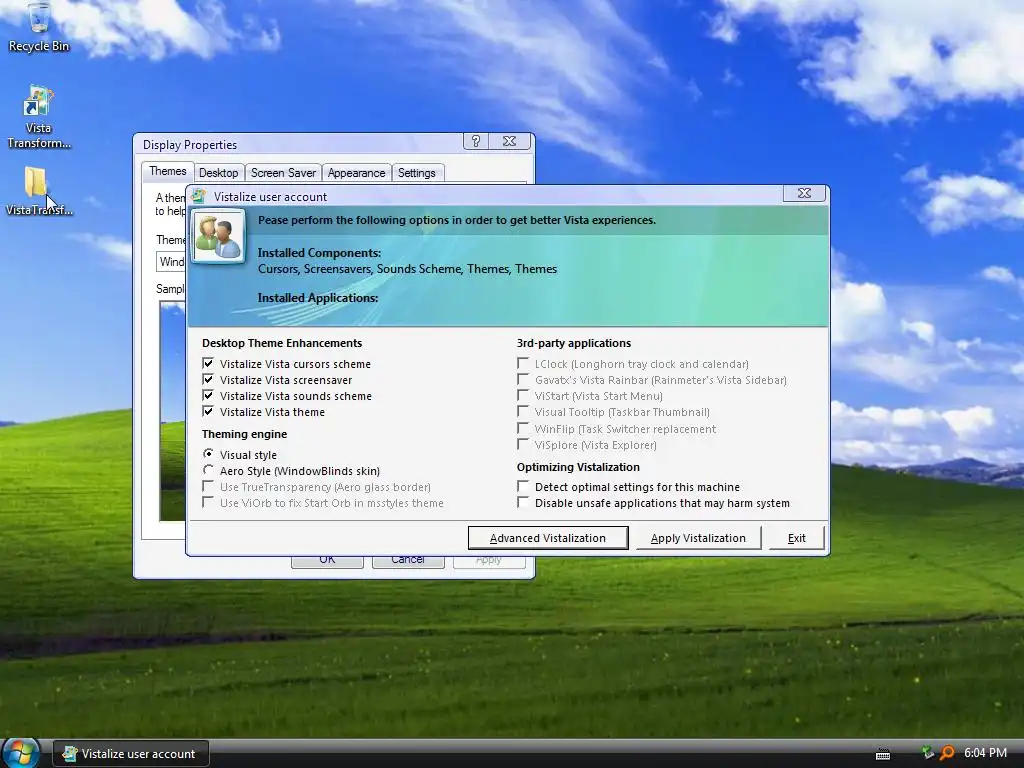This screenshot has height=768, width=1024.
Task: Click the Safely Remove Hardware tray icon
Action: 927,753
